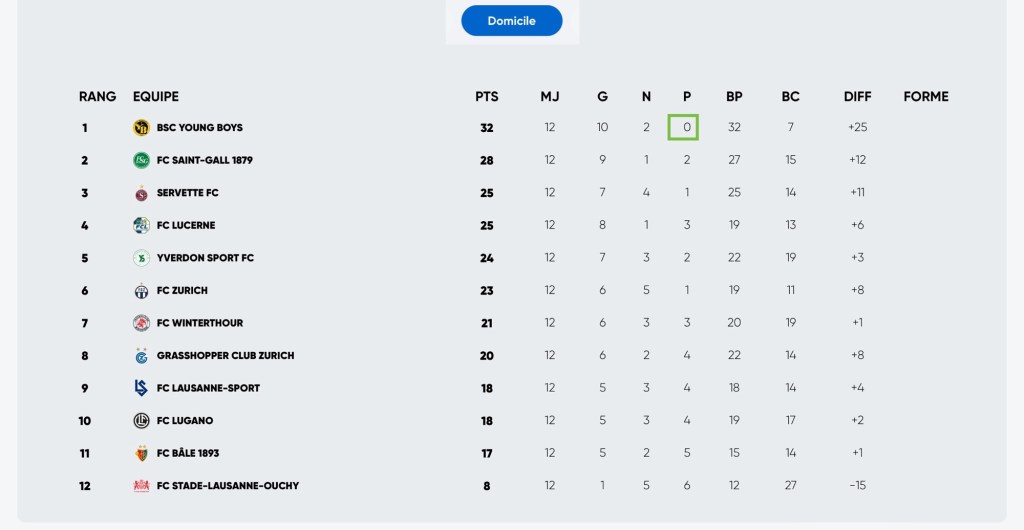Click the FC Lucerne club badge
The height and width of the screenshot is (530, 1024).
(141, 226)
